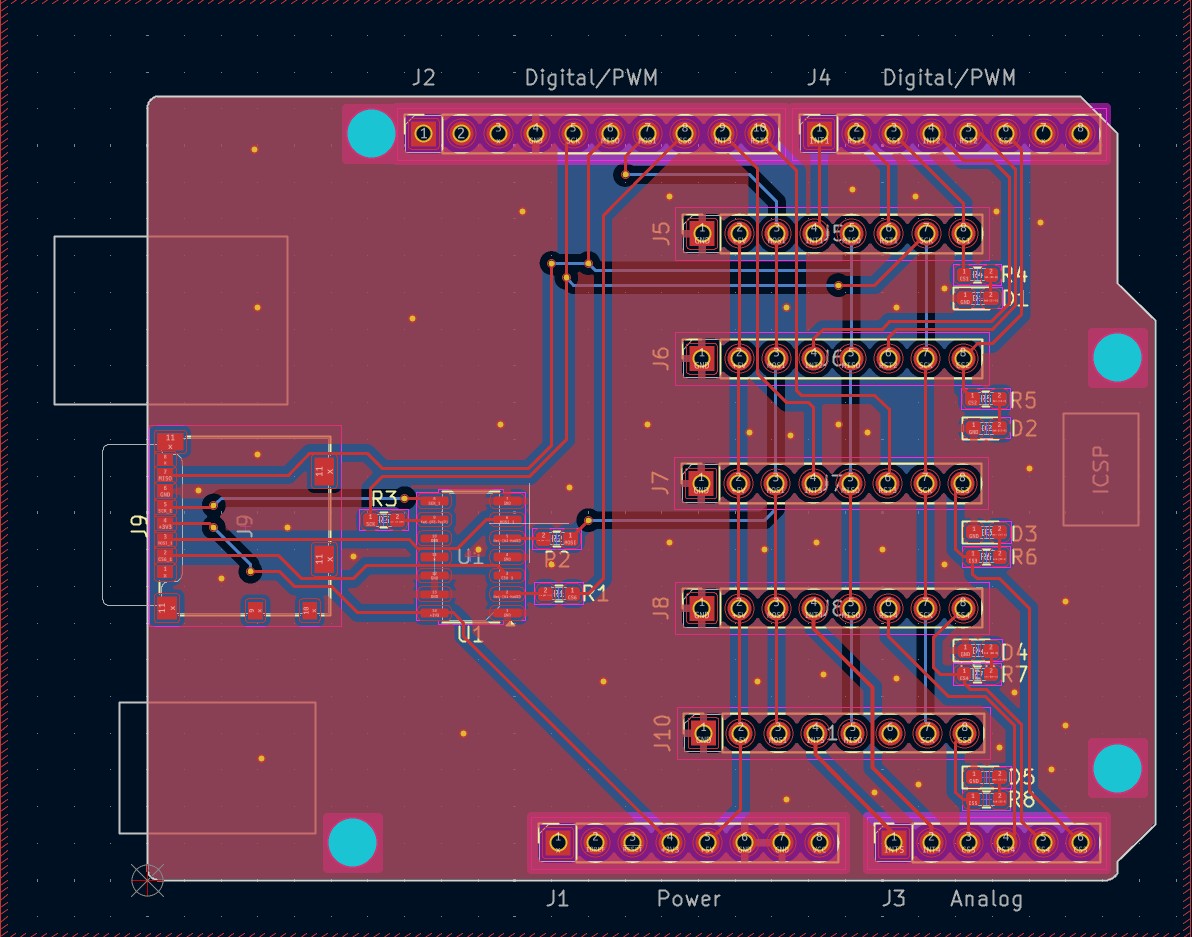Click the ICSP outline label

(x=1101, y=469)
